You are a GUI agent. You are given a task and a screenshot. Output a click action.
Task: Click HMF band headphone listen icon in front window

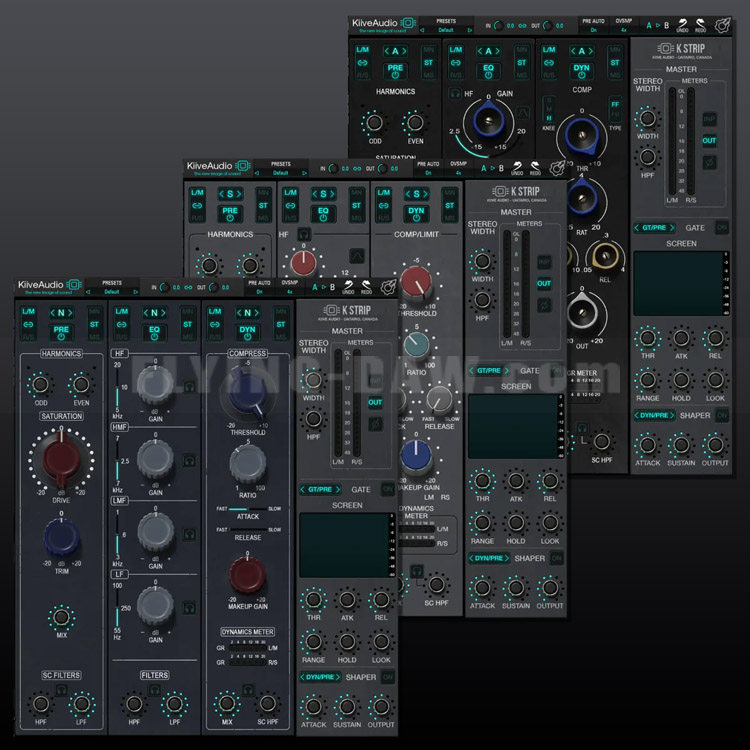point(189,460)
